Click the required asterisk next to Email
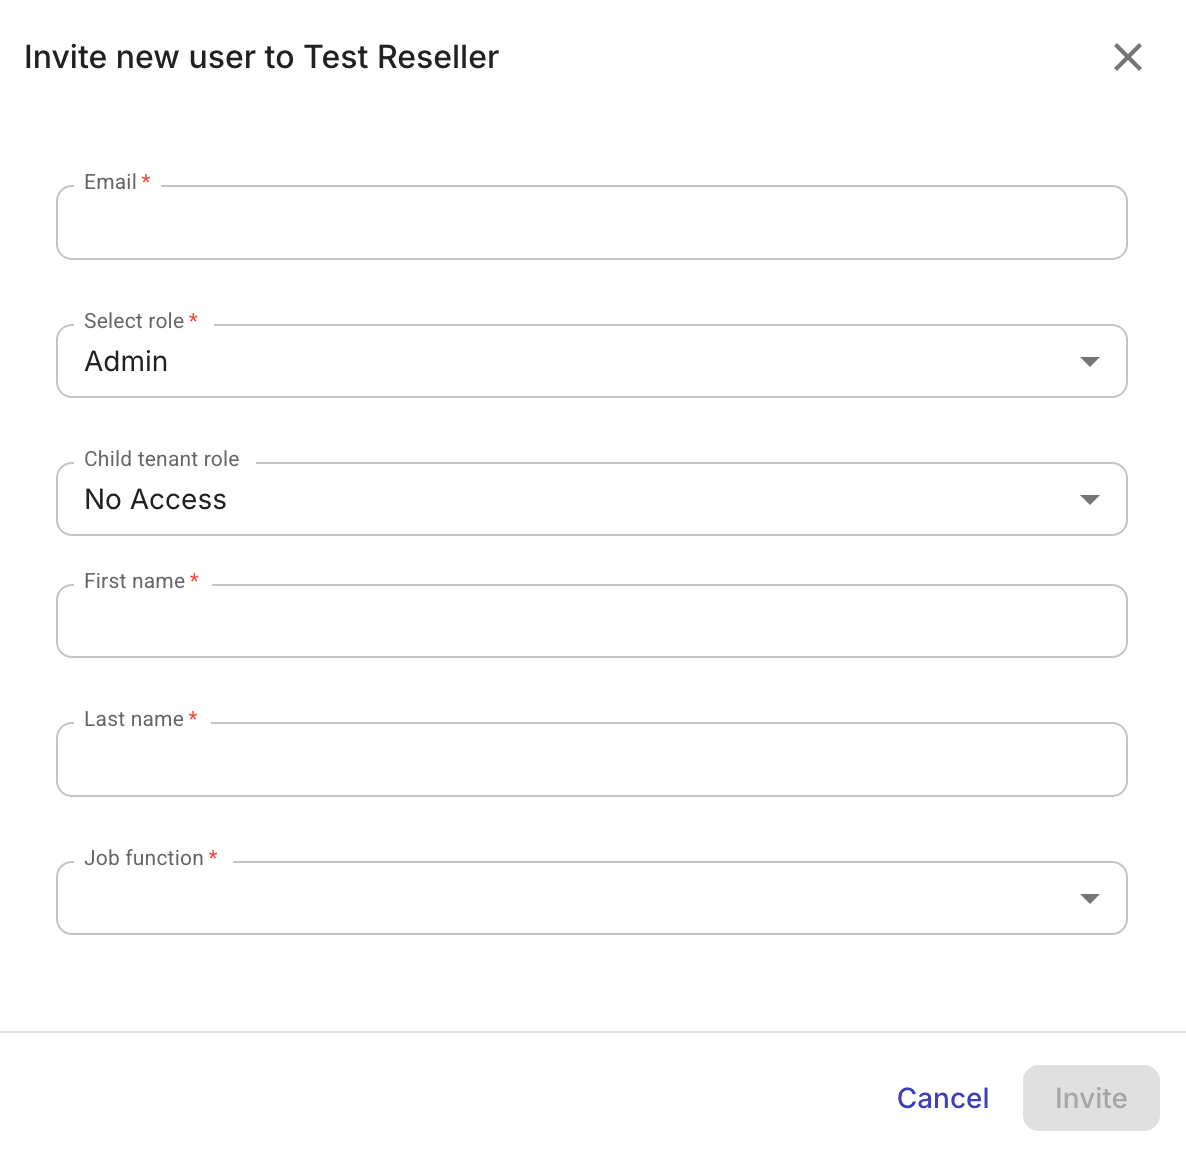 click(146, 180)
